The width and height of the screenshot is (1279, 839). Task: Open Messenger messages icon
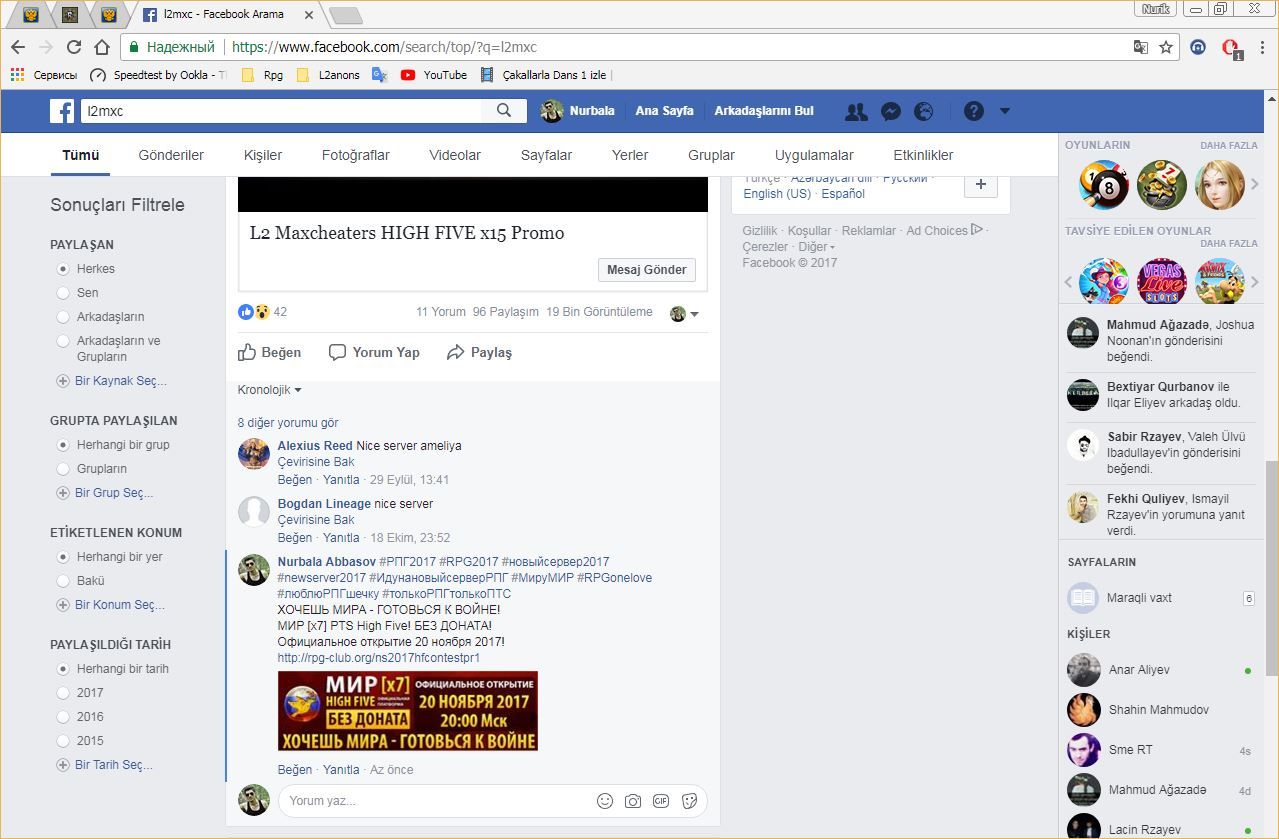(891, 112)
